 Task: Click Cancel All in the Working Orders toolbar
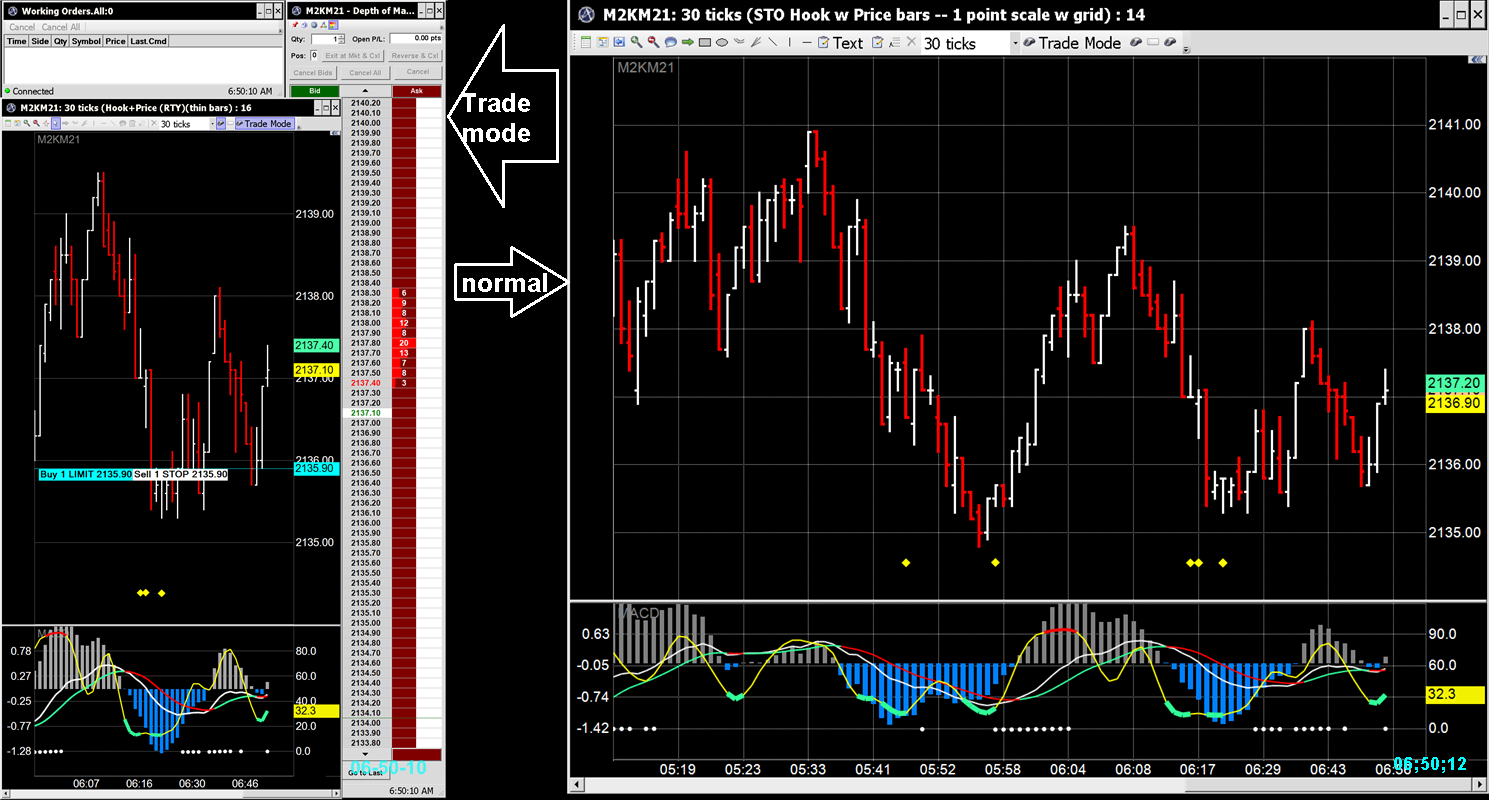pos(61,27)
